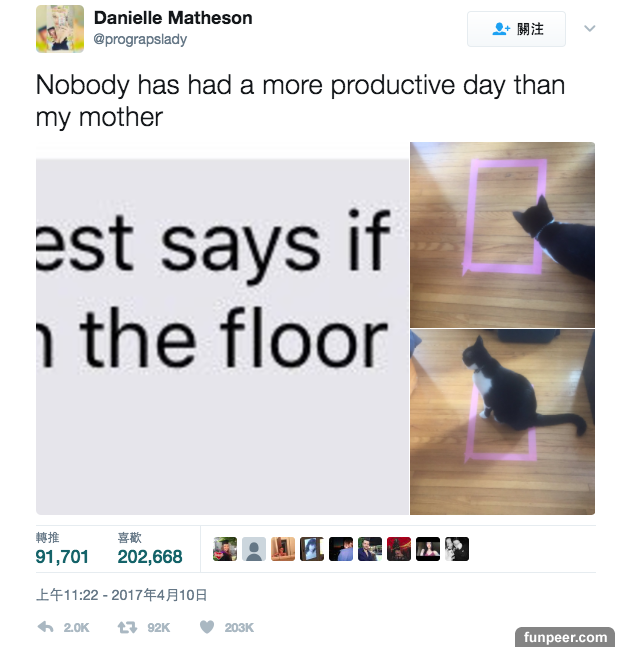Click the reply arrow icon
635x647 pixels.
45,627
